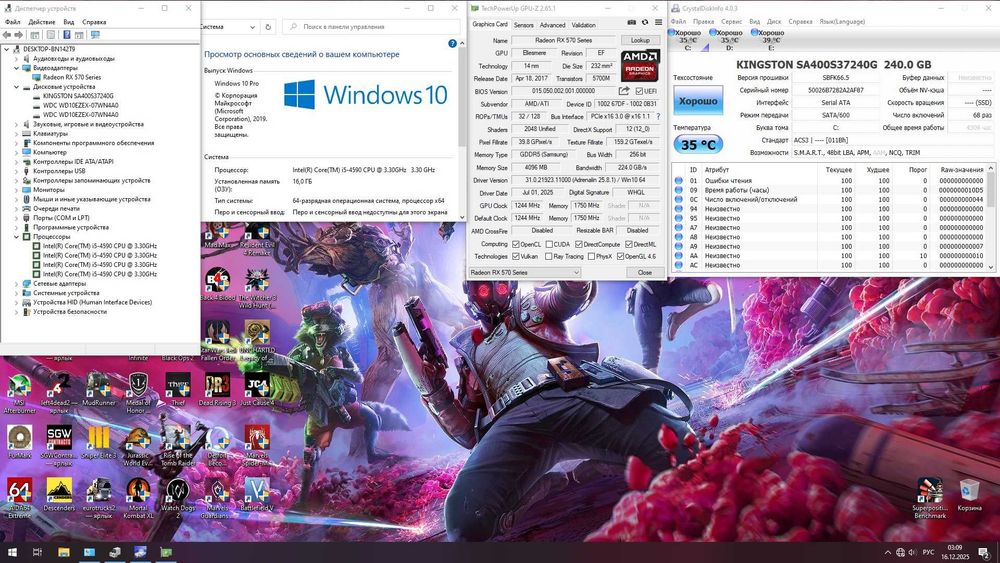Click the Control Panel search field
Viewport: 1000px width, 563px height.
point(371,27)
